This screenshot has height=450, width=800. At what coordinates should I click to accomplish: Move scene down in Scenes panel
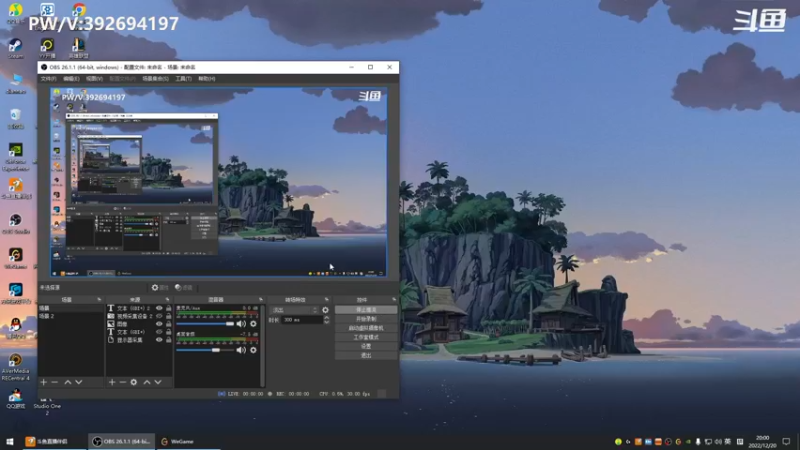[79, 382]
